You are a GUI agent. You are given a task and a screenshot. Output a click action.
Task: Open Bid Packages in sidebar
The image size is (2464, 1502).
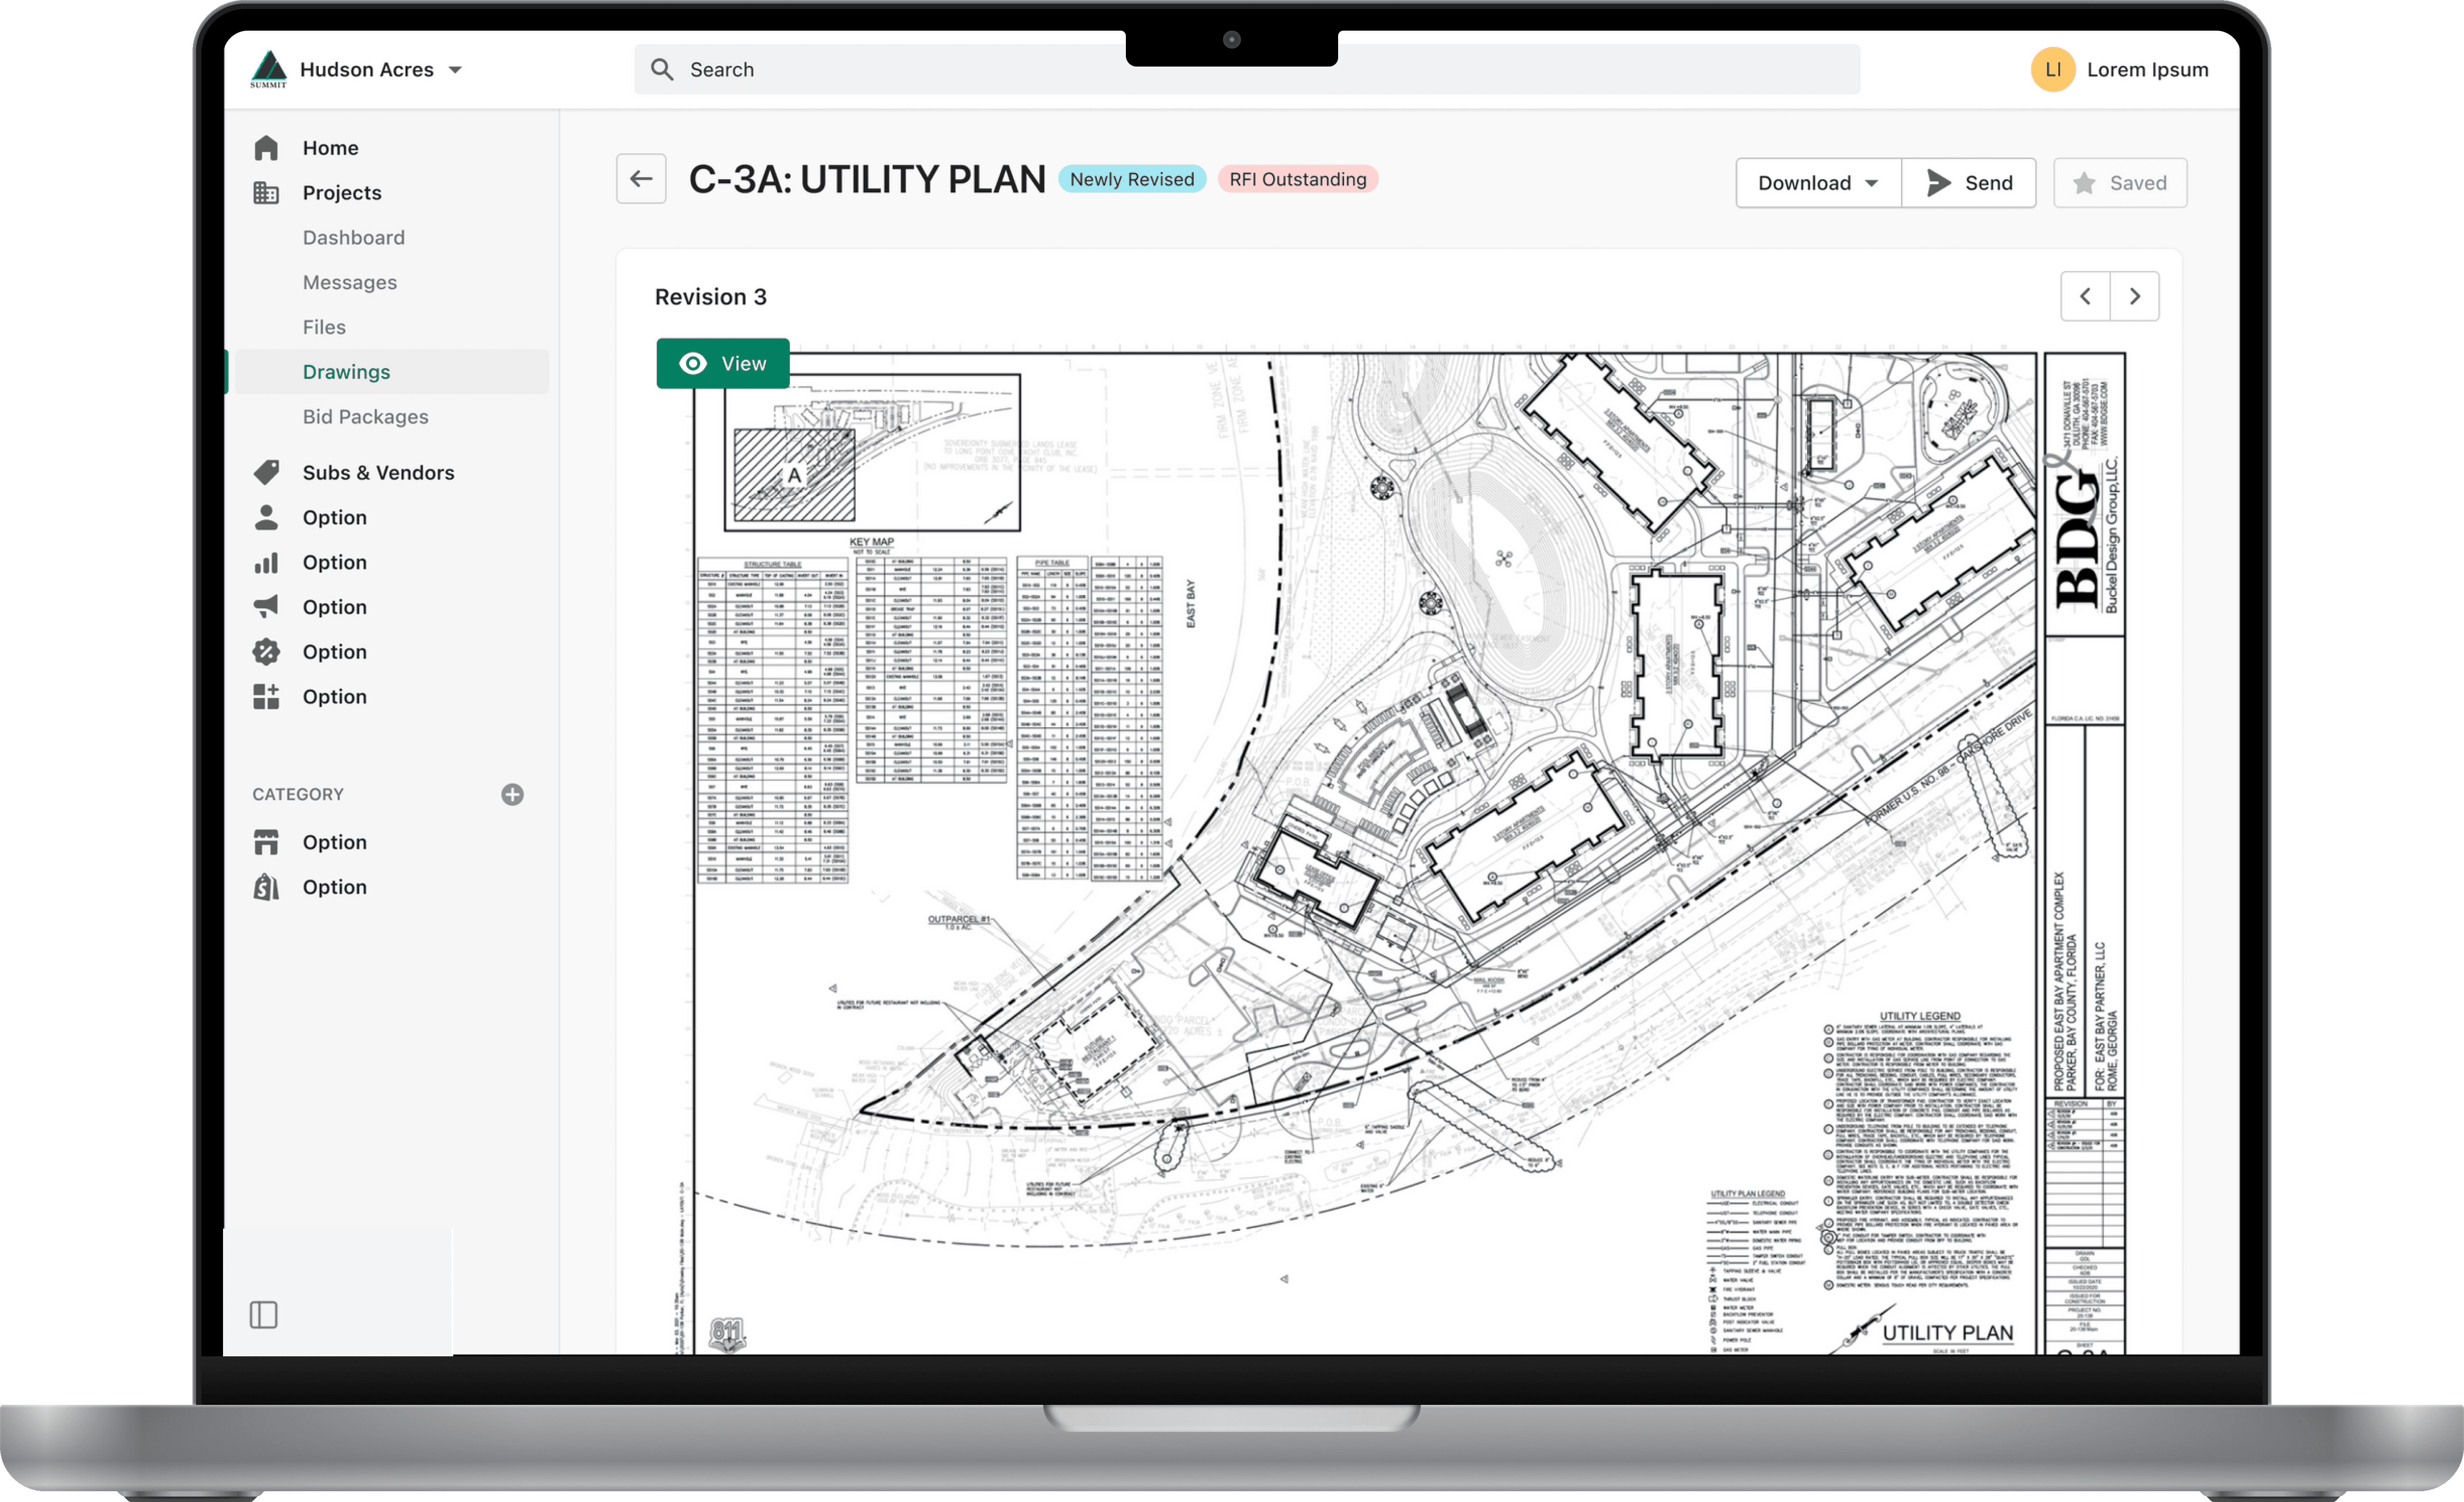tap(365, 417)
